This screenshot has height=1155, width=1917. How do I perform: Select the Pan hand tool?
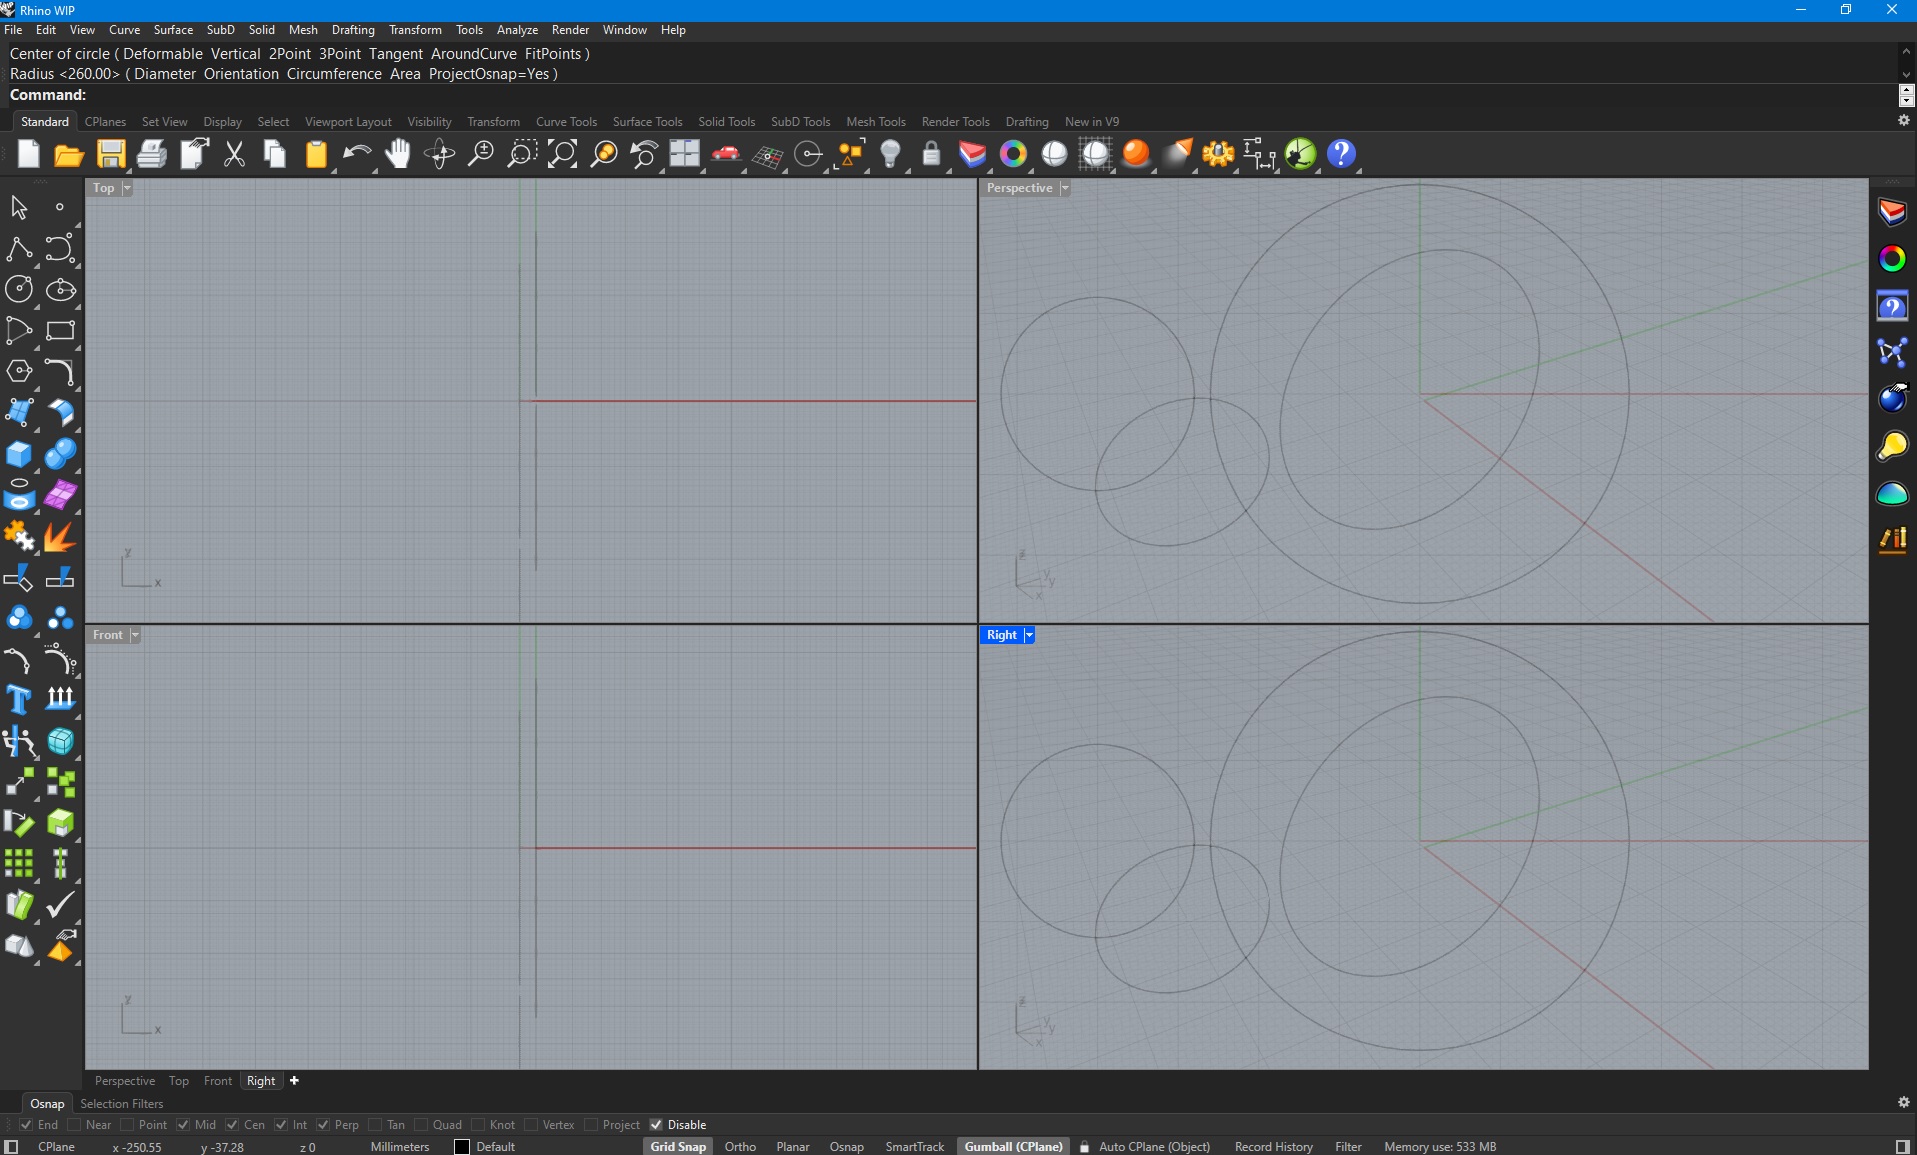(x=398, y=154)
